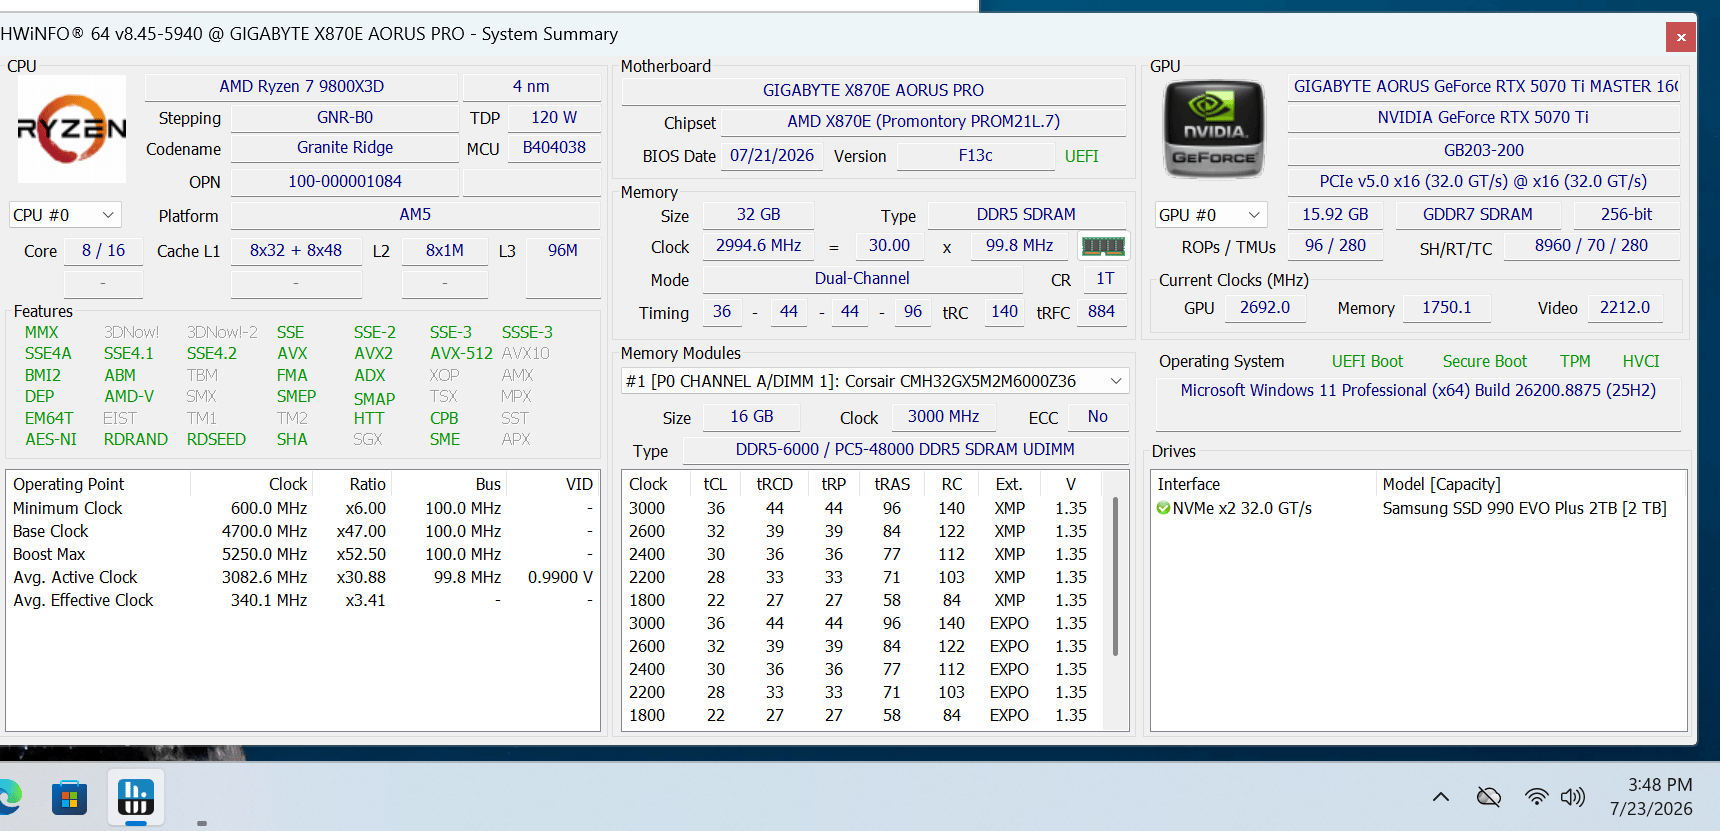
Task: Click the GDDR7 SDRAM memory type value
Action: point(1477,215)
